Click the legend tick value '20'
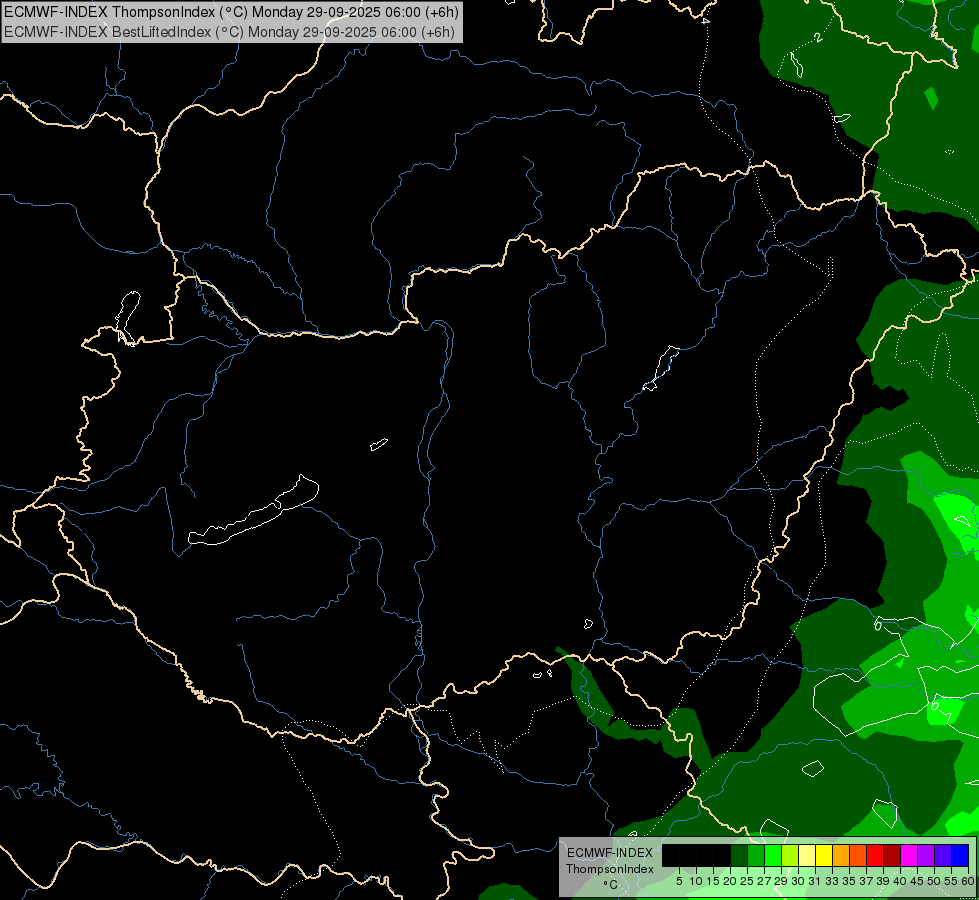The height and width of the screenshot is (900, 979). click(730, 881)
